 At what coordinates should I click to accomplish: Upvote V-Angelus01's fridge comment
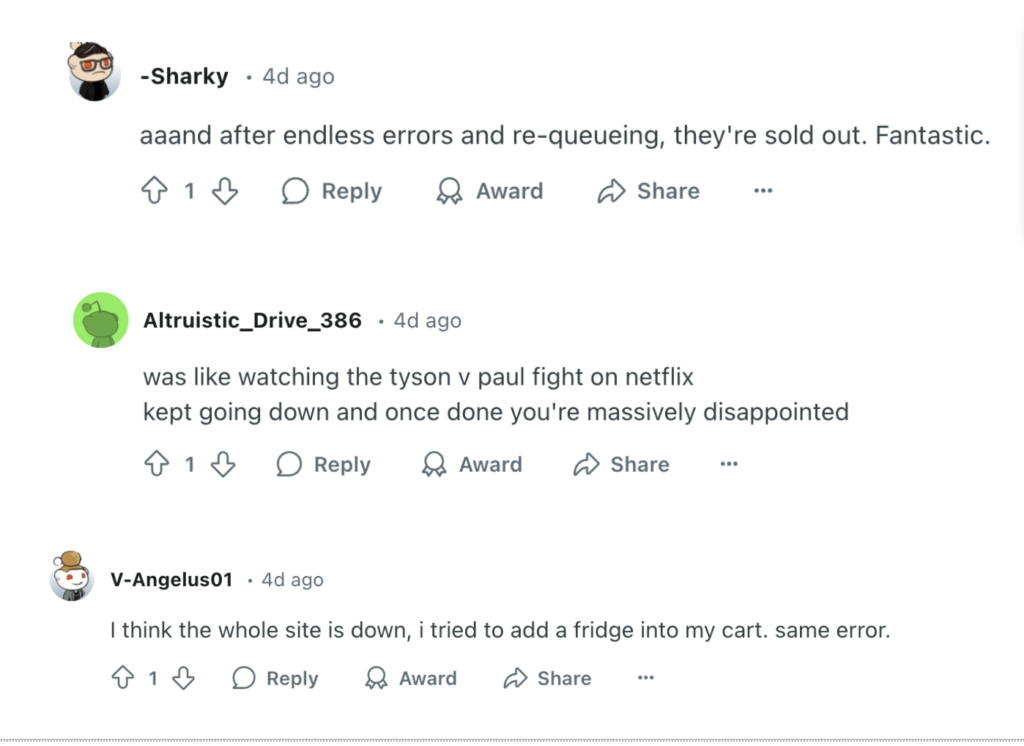tap(122, 678)
